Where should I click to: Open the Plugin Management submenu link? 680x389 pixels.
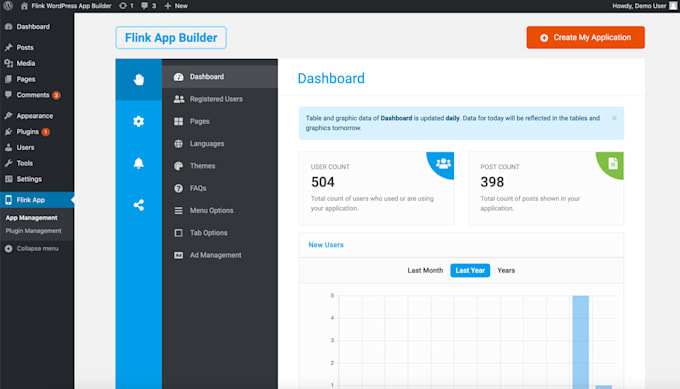pos(33,231)
